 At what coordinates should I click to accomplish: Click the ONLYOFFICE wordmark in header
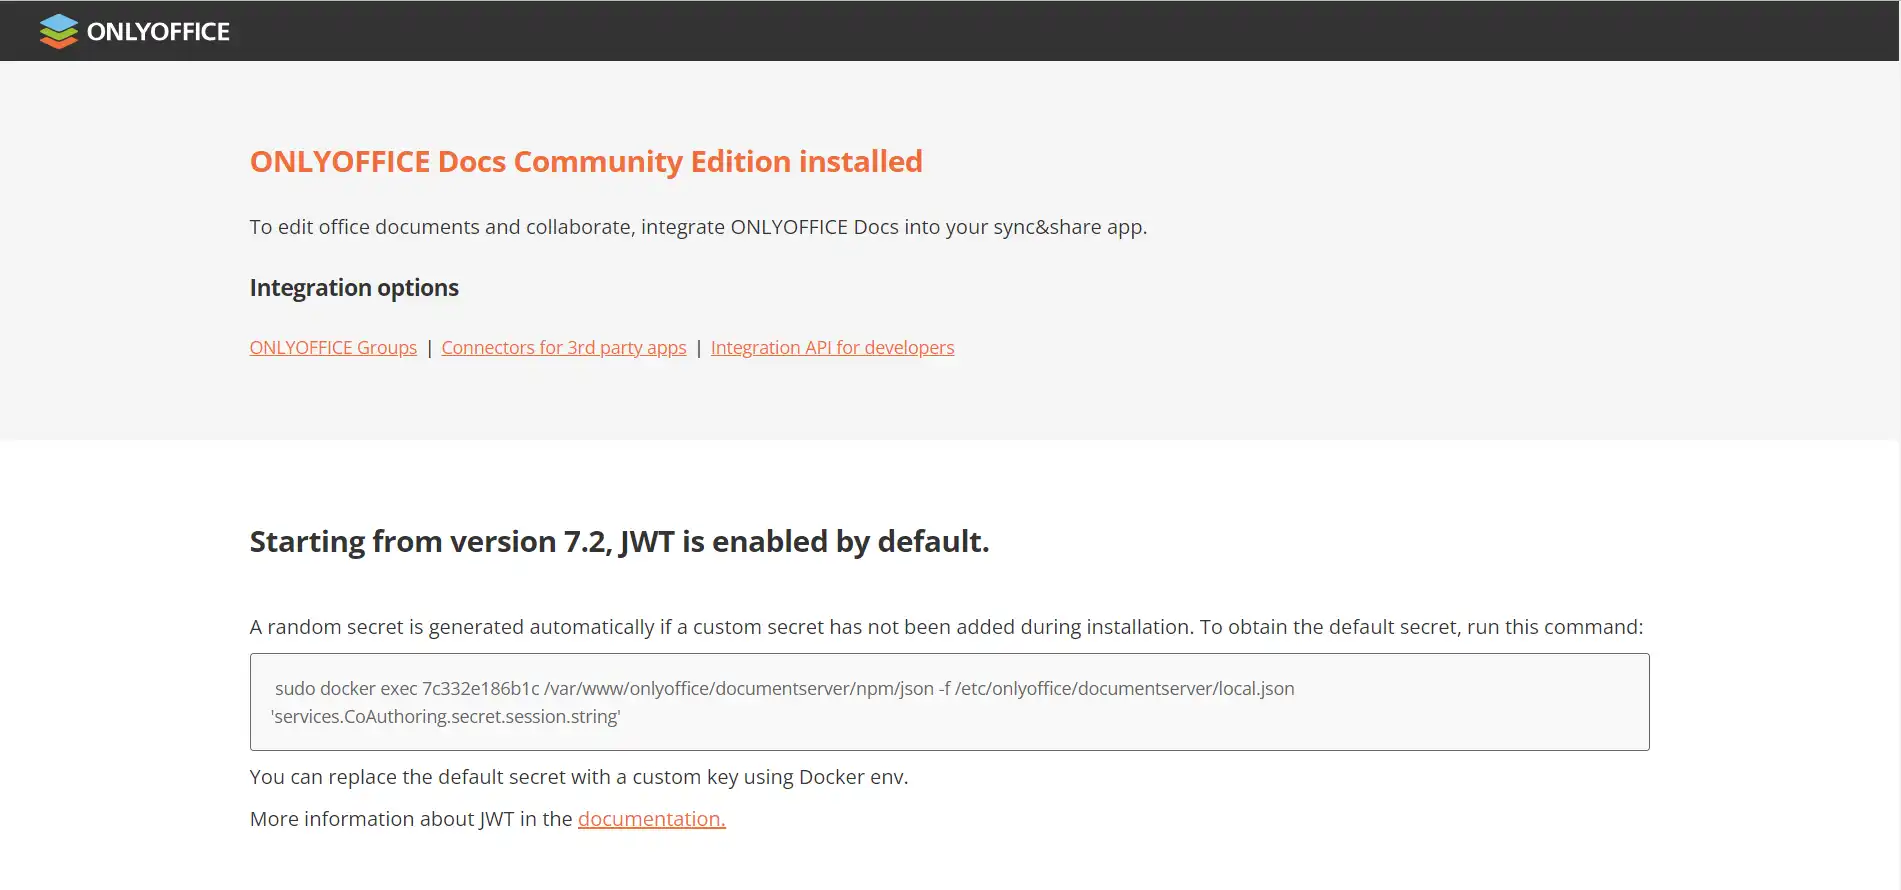(158, 32)
